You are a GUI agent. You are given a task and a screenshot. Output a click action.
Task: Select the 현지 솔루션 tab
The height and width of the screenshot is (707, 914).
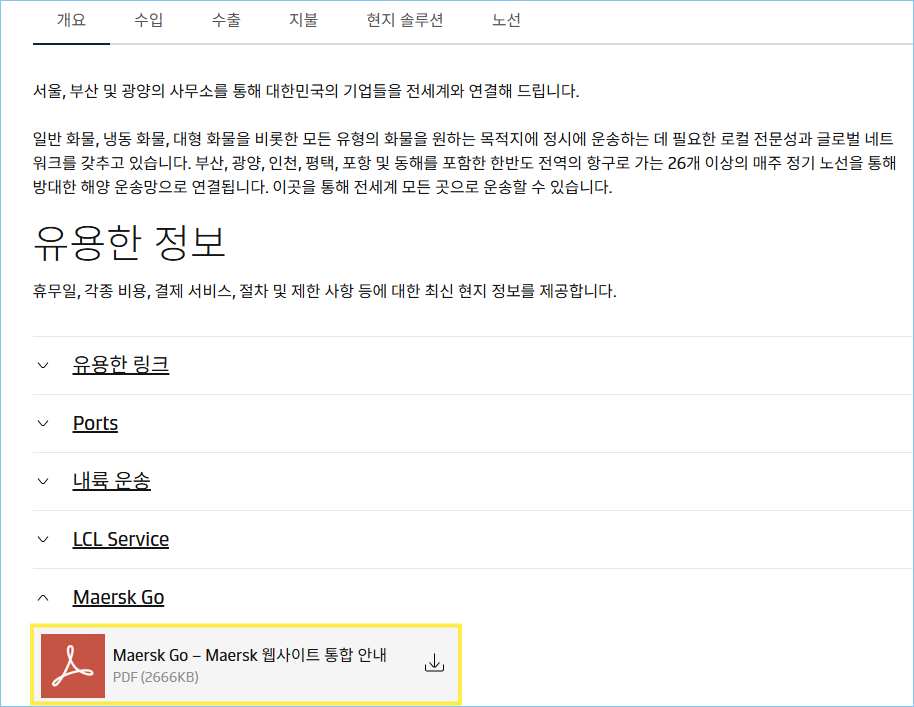click(404, 20)
